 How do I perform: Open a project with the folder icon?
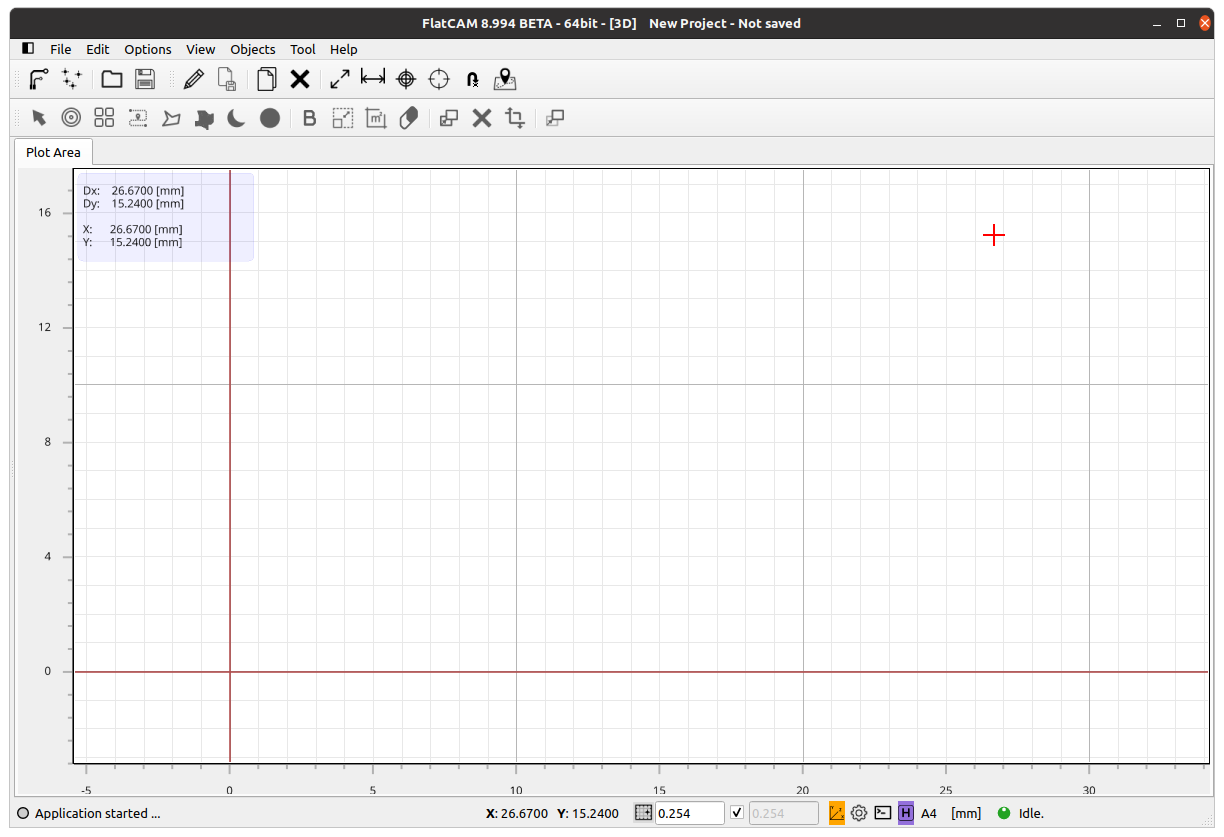(112, 79)
